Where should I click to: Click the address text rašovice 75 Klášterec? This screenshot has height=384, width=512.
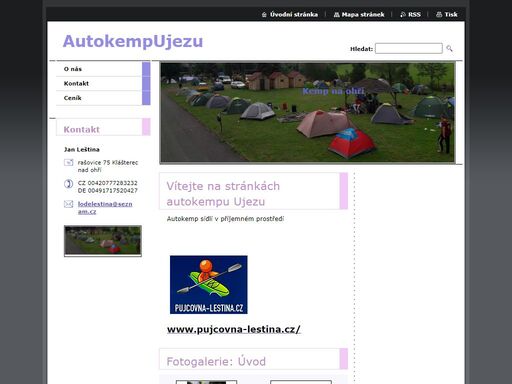point(108,166)
